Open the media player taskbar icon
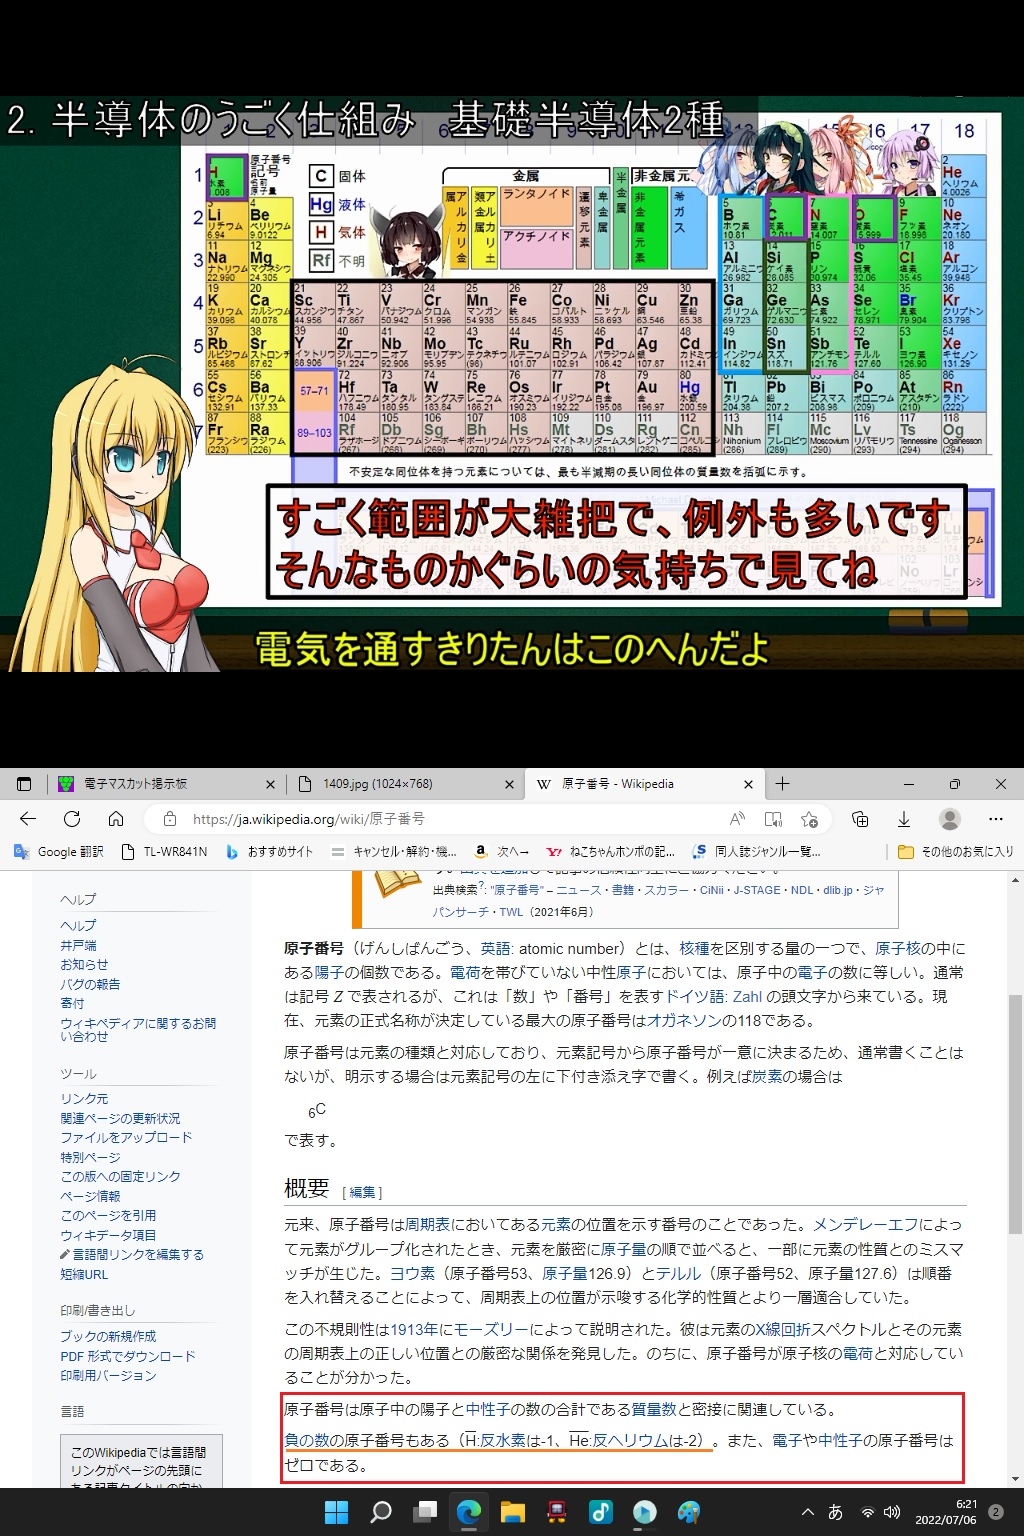Screen dimensions: 1024x1536 645,1512
